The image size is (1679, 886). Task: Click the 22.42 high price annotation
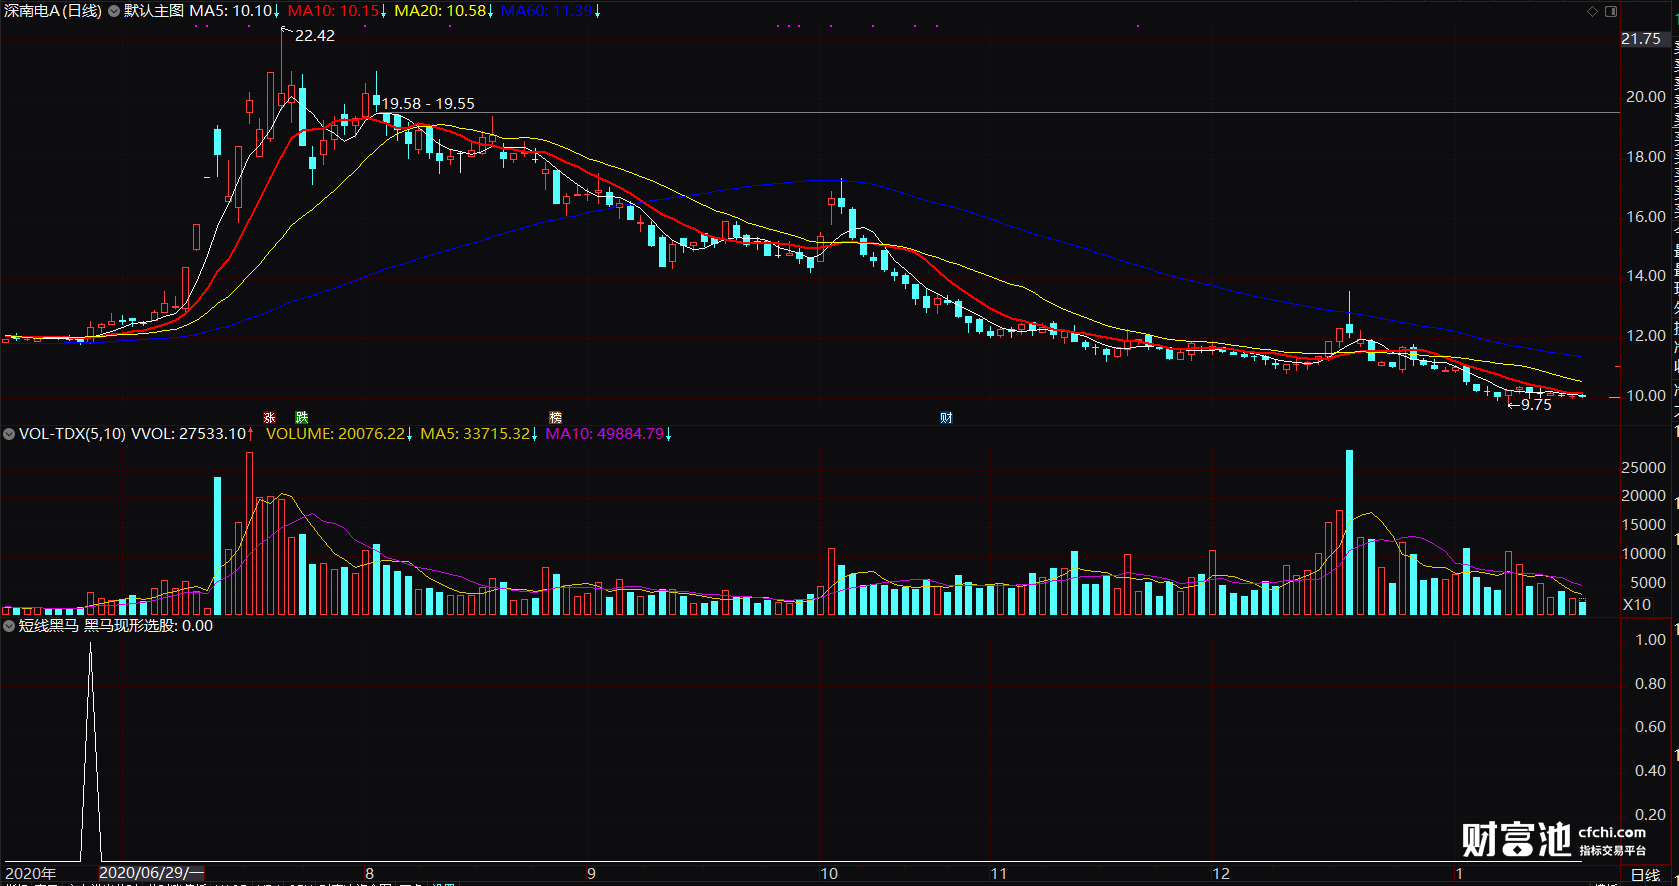coord(315,35)
